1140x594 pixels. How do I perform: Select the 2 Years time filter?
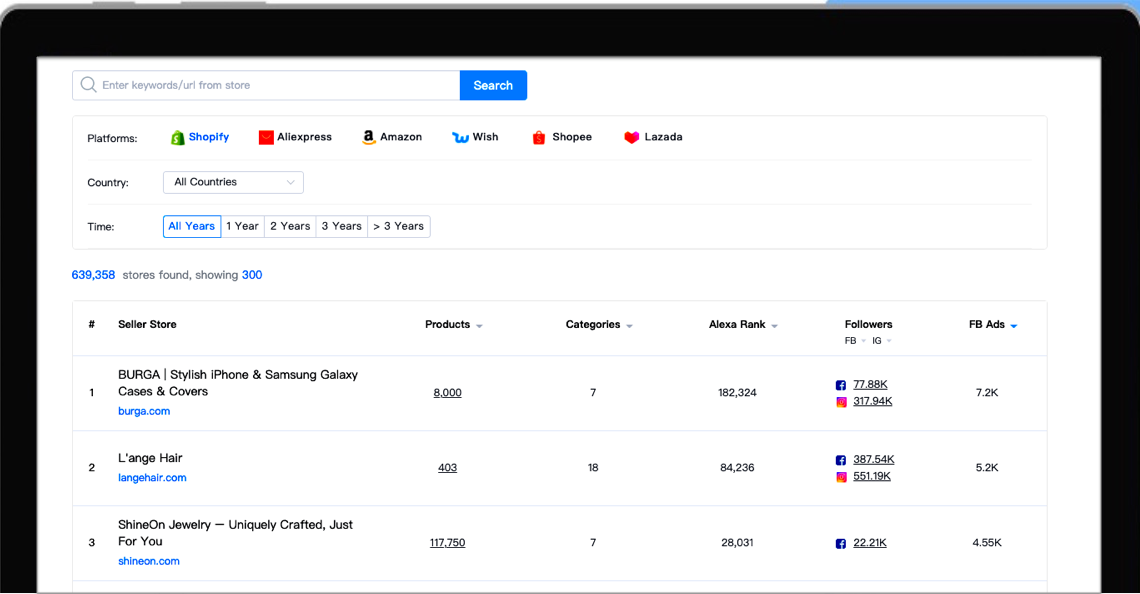(x=290, y=227)
